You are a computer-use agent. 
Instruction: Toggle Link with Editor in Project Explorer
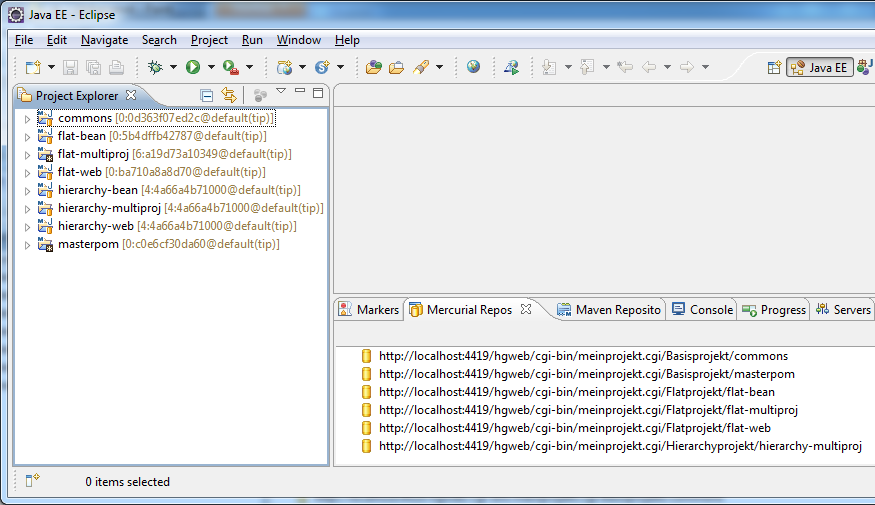click(x=229, y=95)
